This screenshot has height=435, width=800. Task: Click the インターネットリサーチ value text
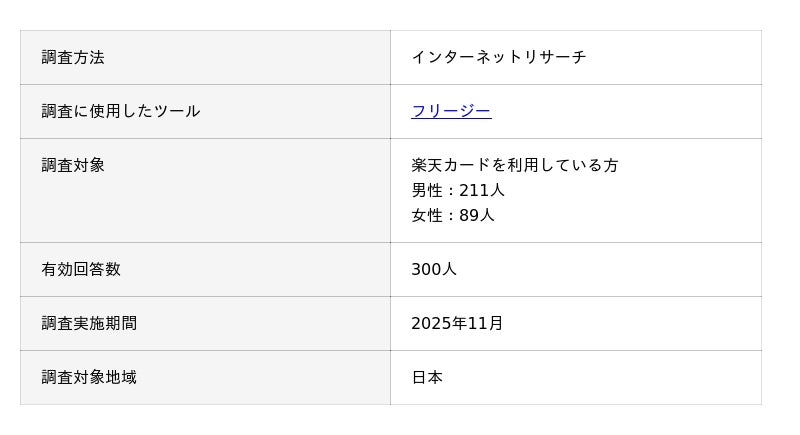(x=498, y=58)
